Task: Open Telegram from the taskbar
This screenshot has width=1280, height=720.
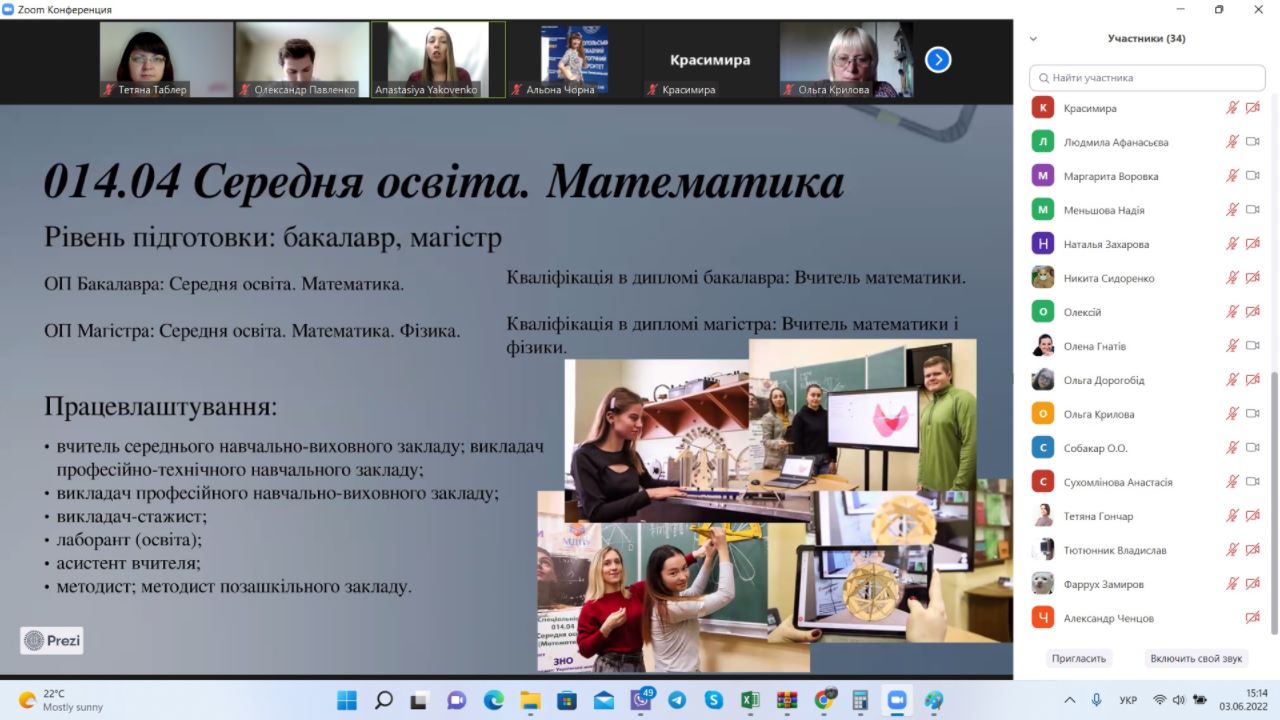Action: point(677,700)
